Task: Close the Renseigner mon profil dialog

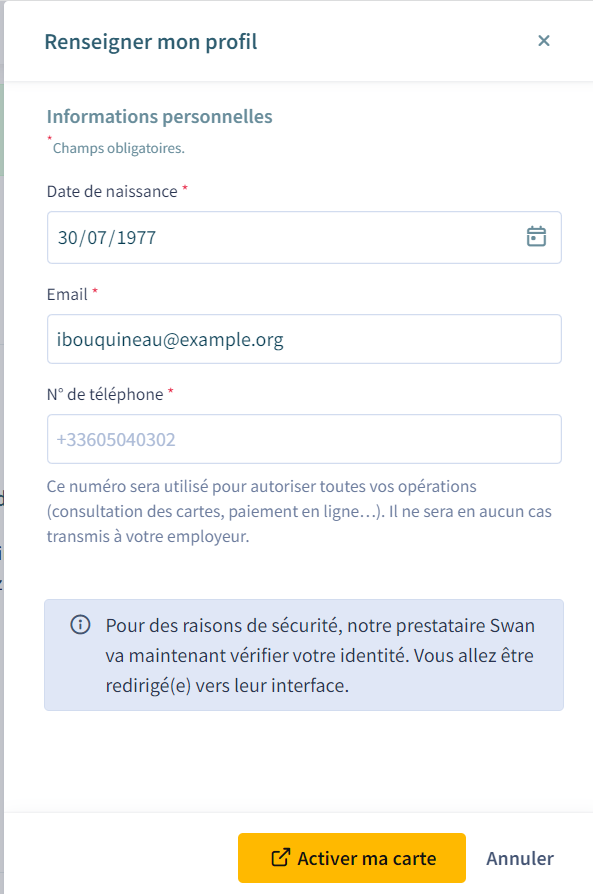Action: (544, 40)
